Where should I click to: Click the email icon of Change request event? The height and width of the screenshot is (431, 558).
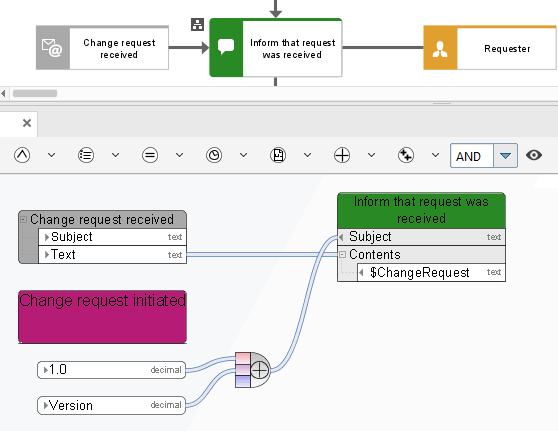coord(53,48)
